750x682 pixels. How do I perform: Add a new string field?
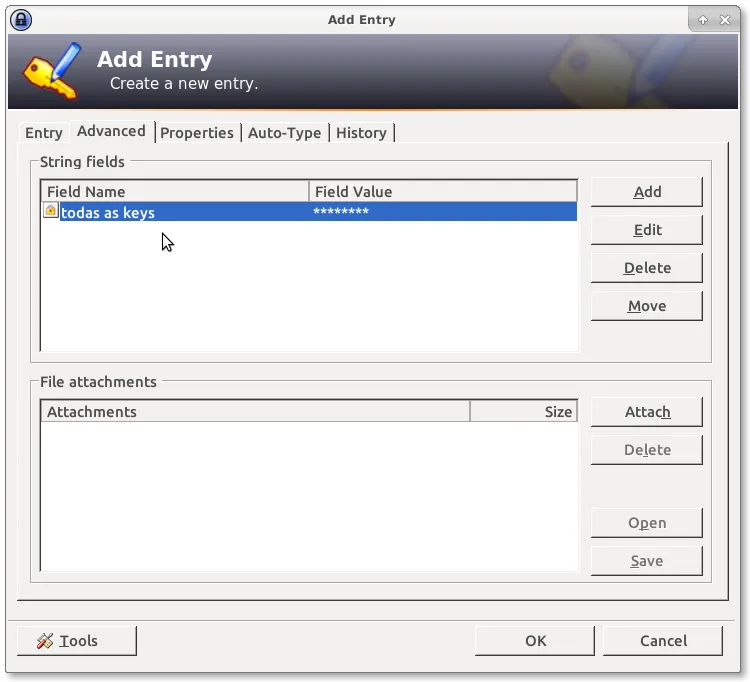coord(647,192)
